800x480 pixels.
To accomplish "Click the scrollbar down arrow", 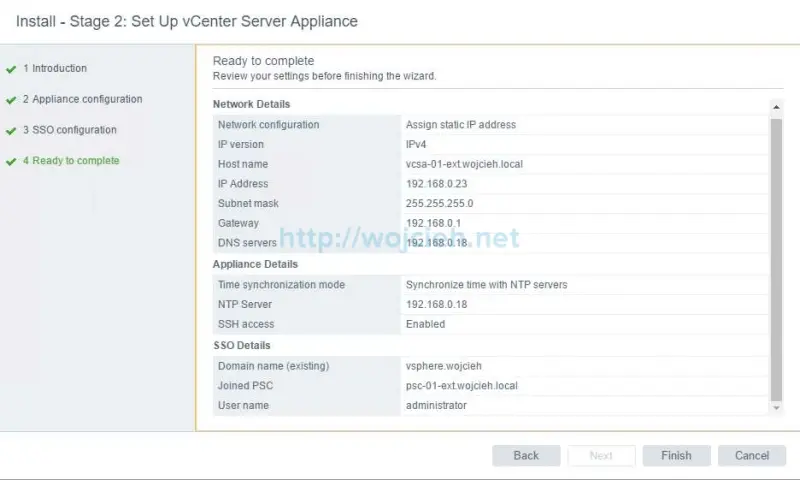I will pos(776,408).
